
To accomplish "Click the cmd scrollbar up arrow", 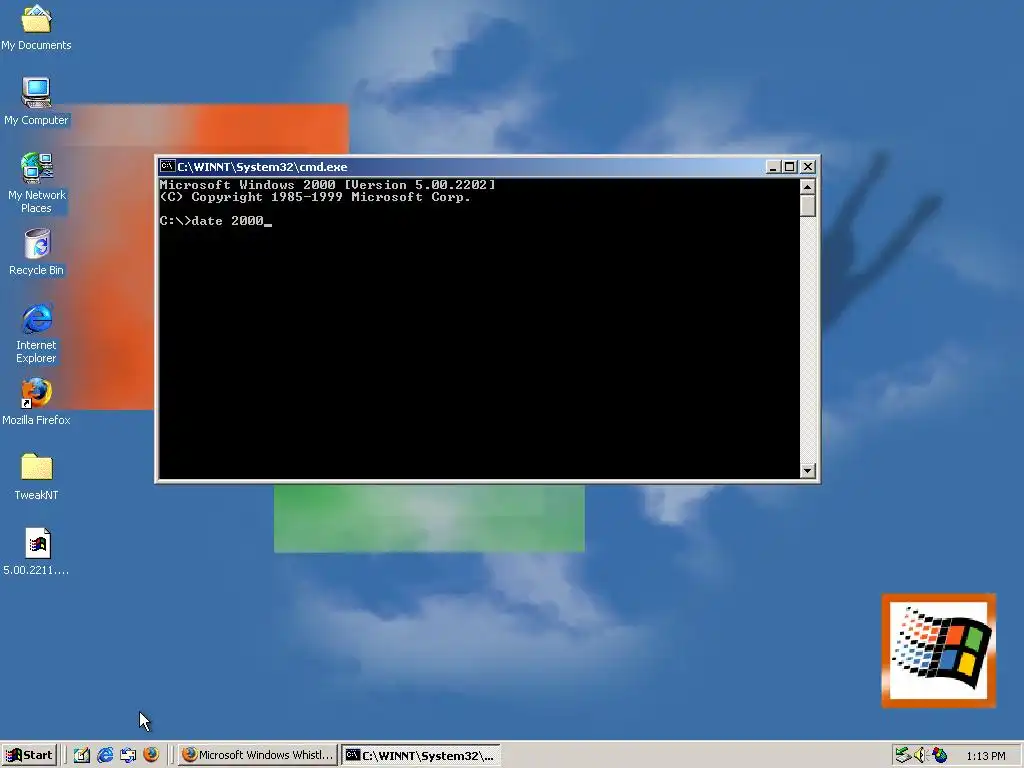I will pyautogui.click(x=808, y=187).
